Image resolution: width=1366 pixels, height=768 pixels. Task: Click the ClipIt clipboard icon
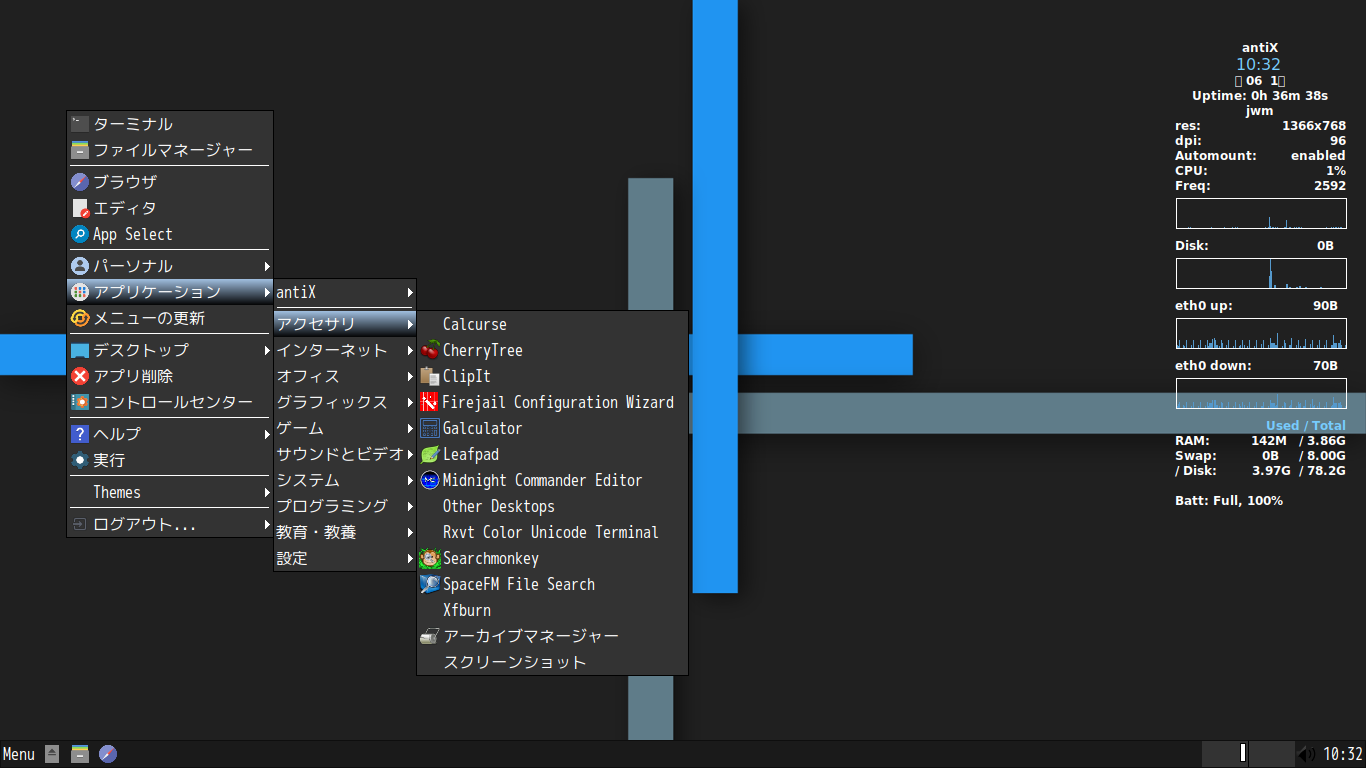point(430,376)
